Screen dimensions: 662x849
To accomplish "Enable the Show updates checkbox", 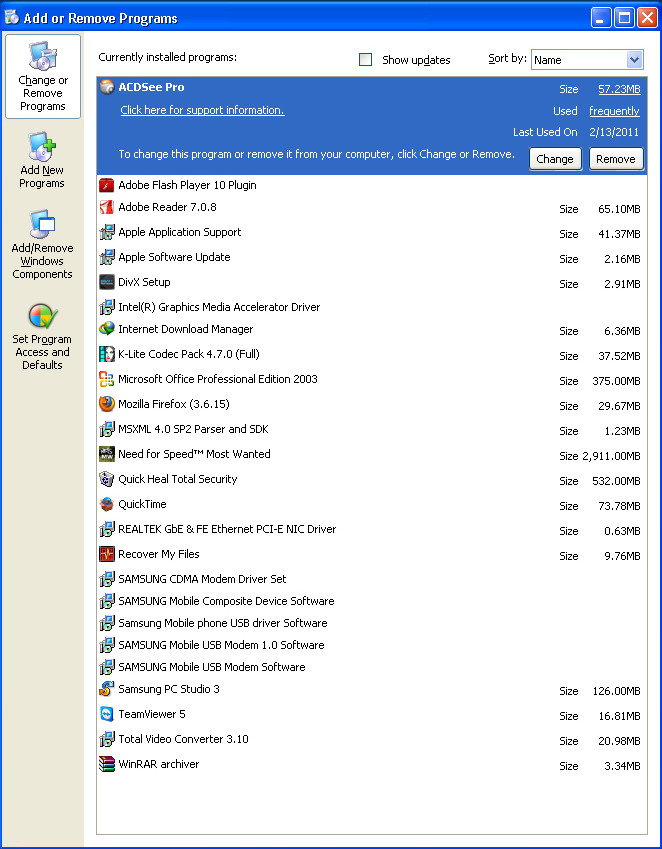I will click(x=365, y=60).
